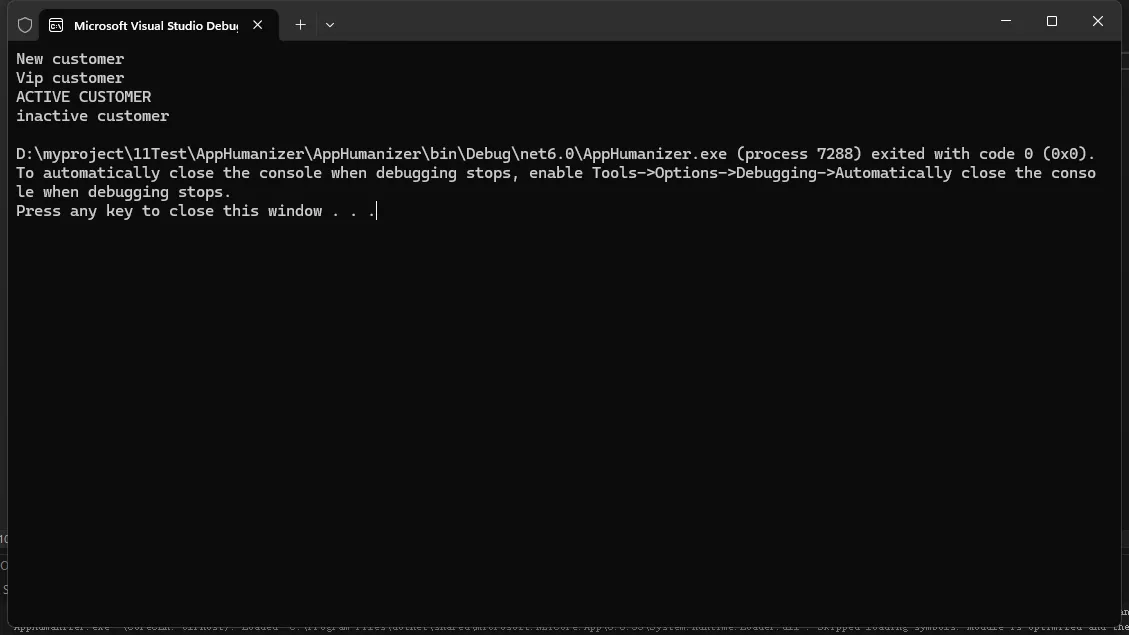Click the "New customer" output line
1129x635 pixels.
pos(70,59)
